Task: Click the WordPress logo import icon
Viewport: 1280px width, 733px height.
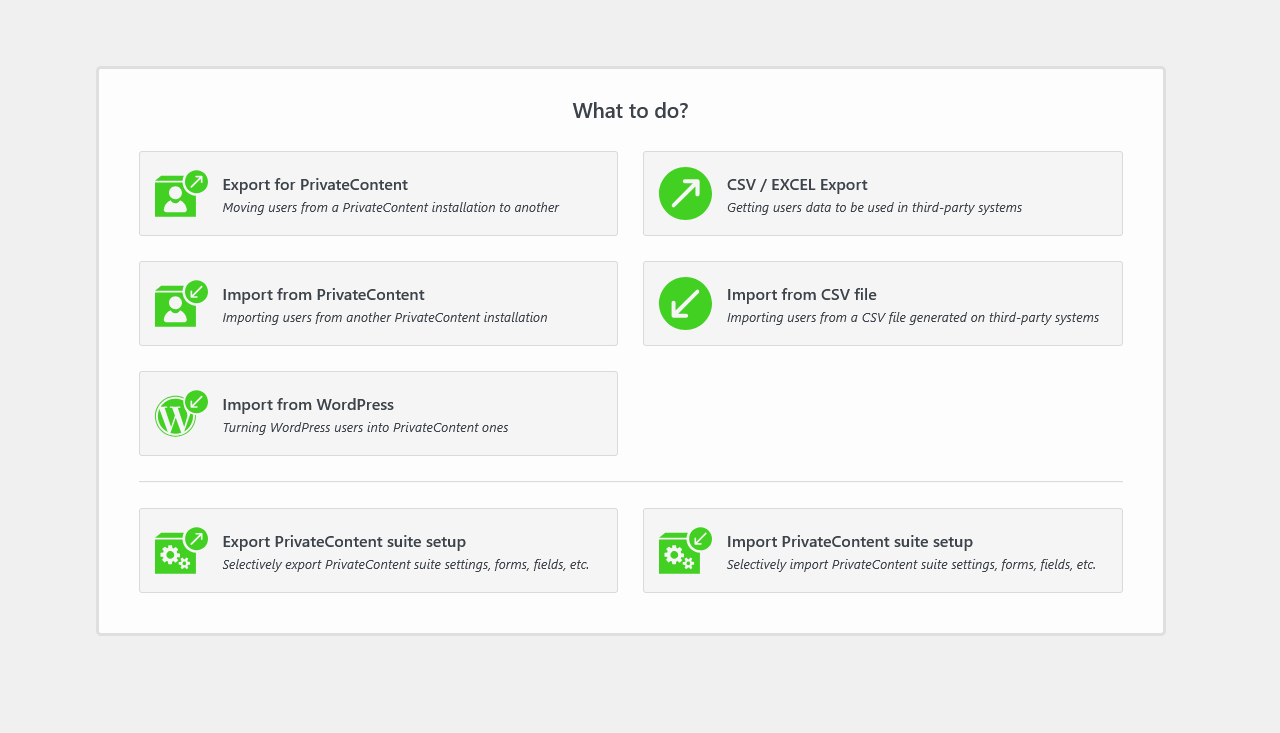Action: point(181,414)
